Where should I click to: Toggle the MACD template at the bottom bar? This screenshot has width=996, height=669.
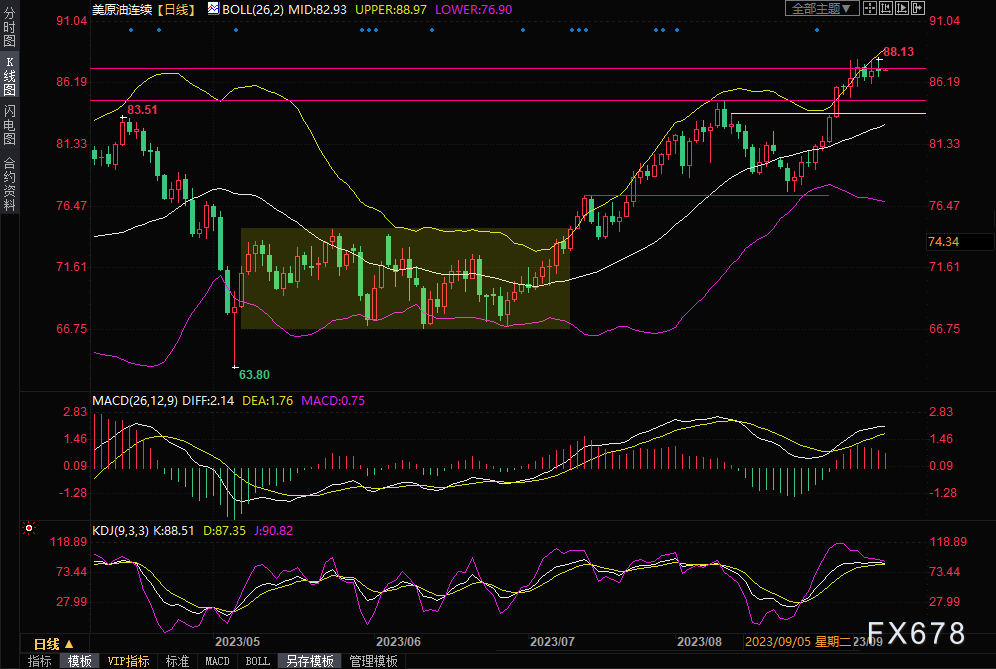[217, 661]
